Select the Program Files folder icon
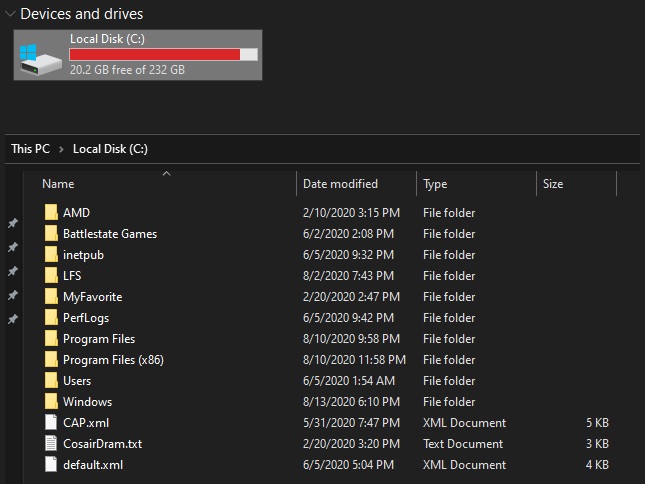The height and width of the screenshot is (484, 645). [51, 338]
